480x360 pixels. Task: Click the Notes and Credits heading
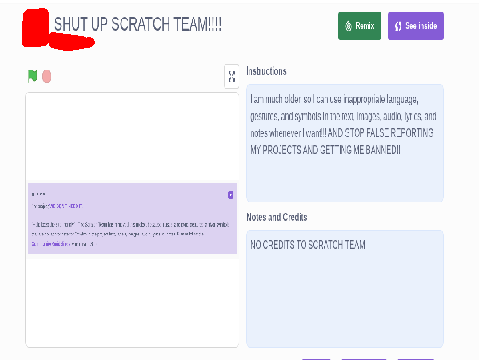click(277, 217)
